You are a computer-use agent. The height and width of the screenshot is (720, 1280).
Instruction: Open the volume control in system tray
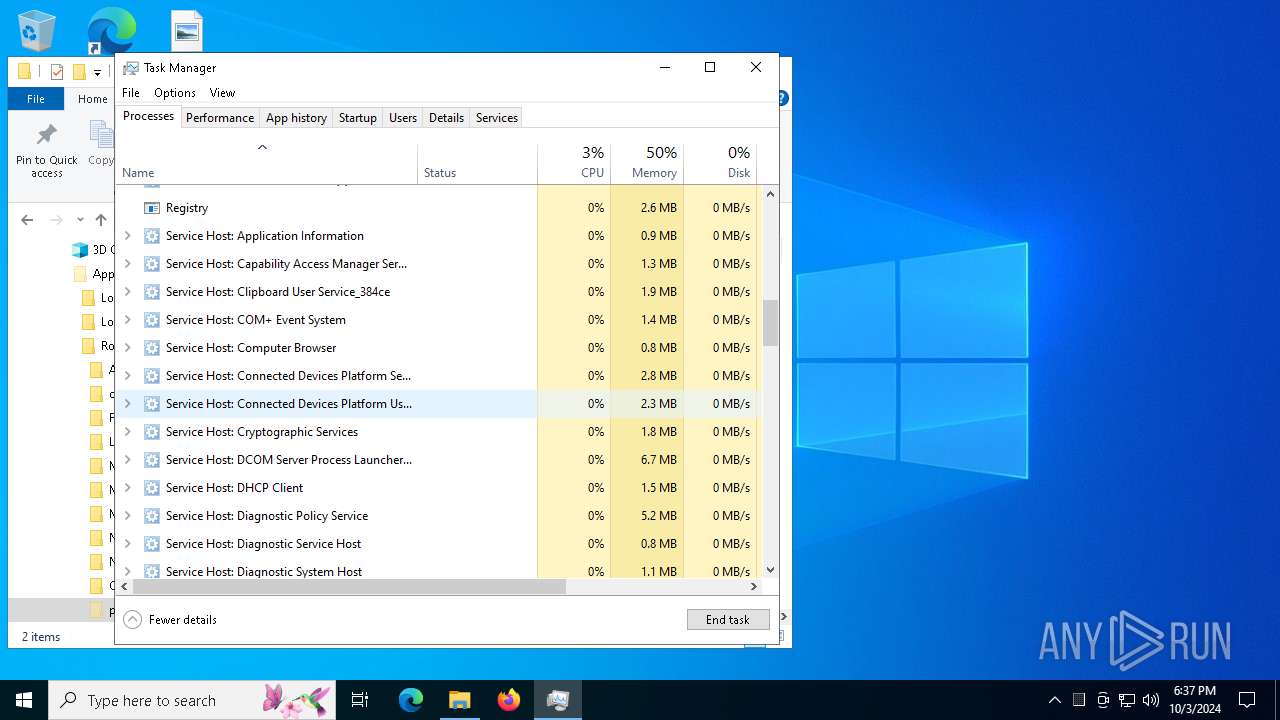[1151, 700]
